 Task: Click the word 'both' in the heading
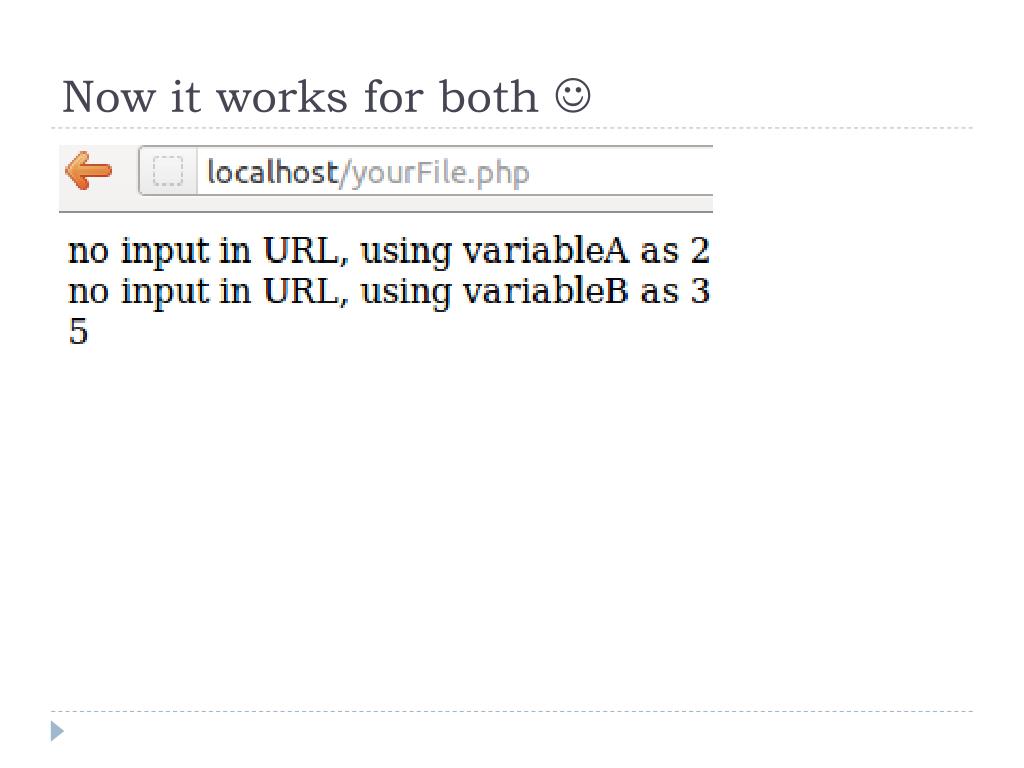coord(488,97)
